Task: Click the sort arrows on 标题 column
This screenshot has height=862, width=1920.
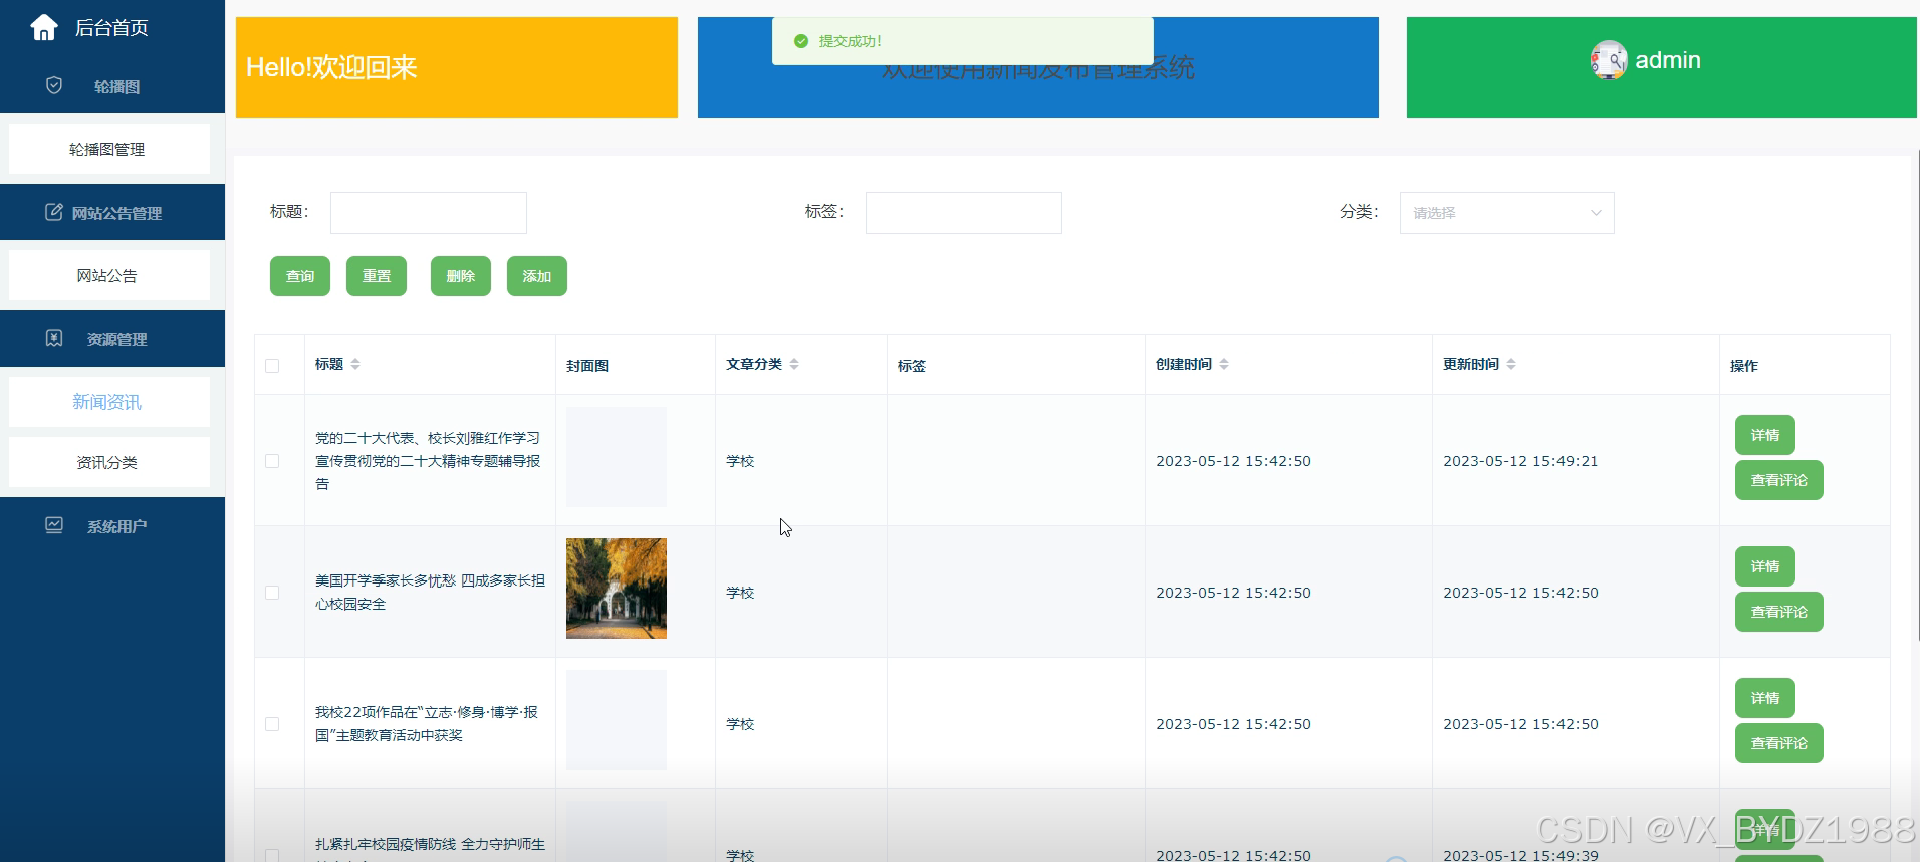Action: pyautogui.click(x=355, y=364)
